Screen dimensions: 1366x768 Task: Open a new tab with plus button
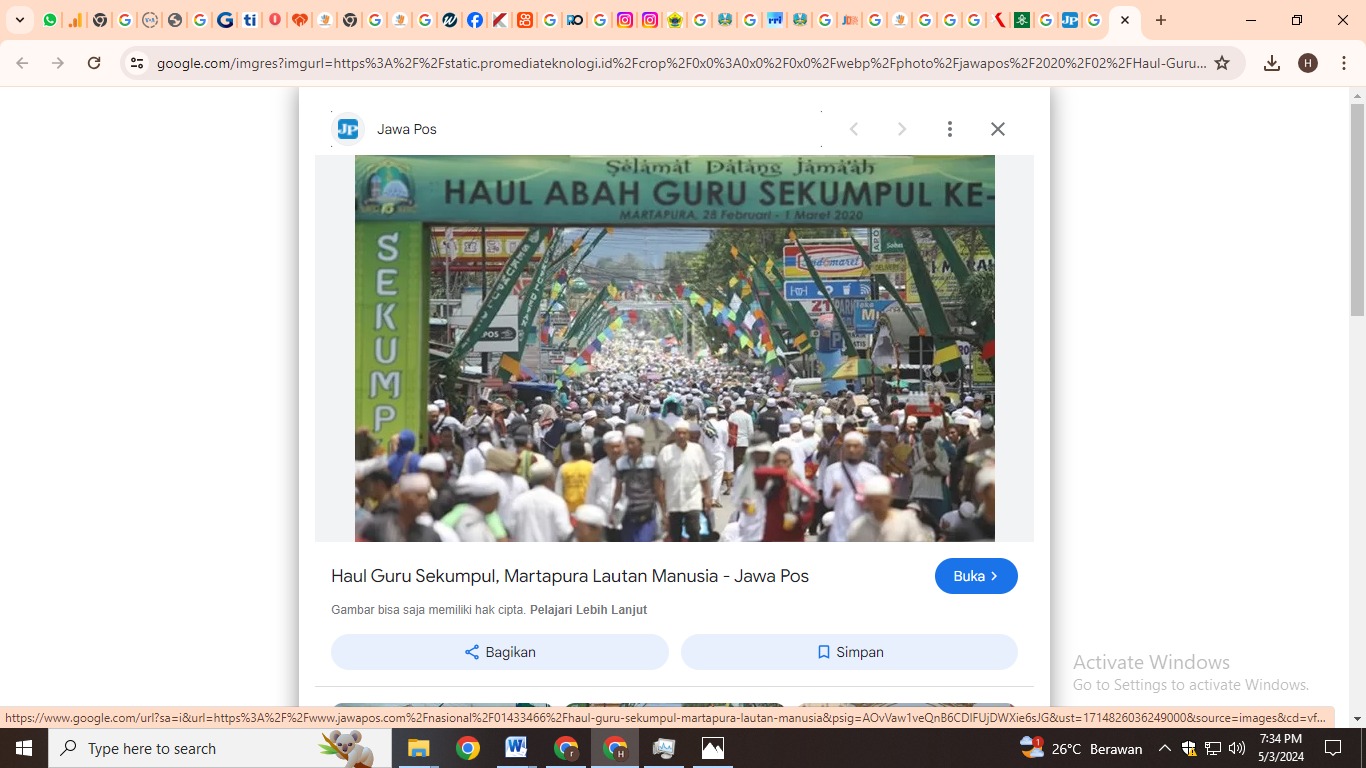pyautogui.click(x=1160, y=20)
